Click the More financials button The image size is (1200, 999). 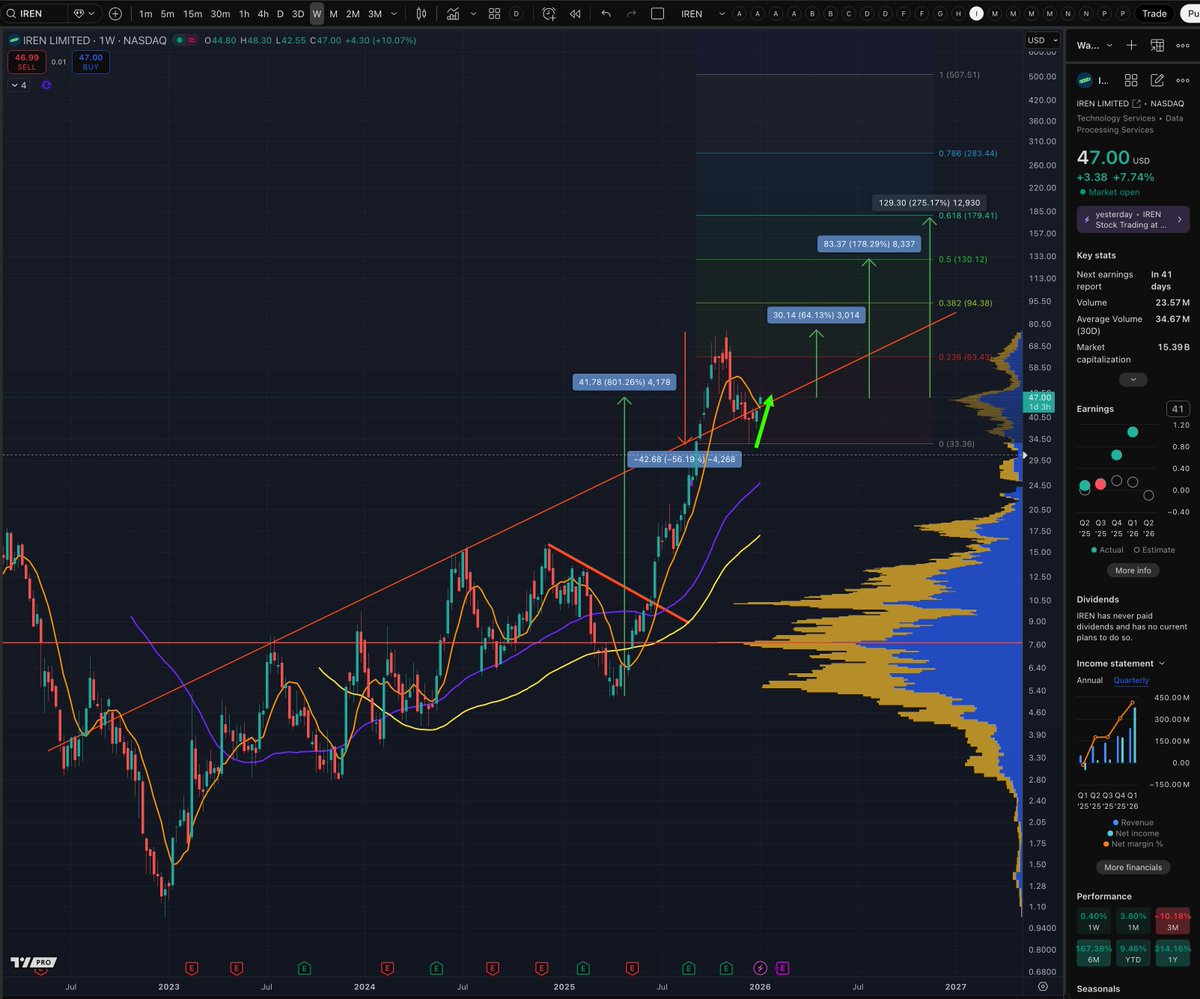click(x=1132, y=867)
